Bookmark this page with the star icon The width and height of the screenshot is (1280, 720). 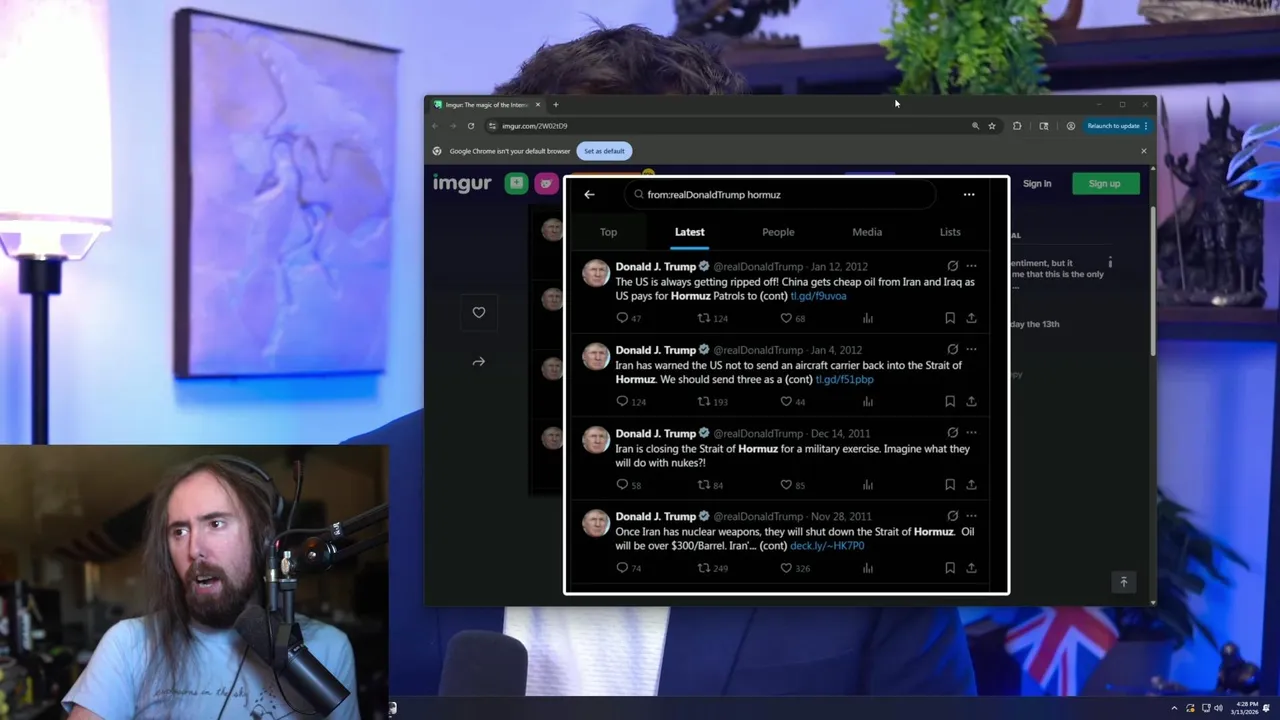click(x=992, y=126)
